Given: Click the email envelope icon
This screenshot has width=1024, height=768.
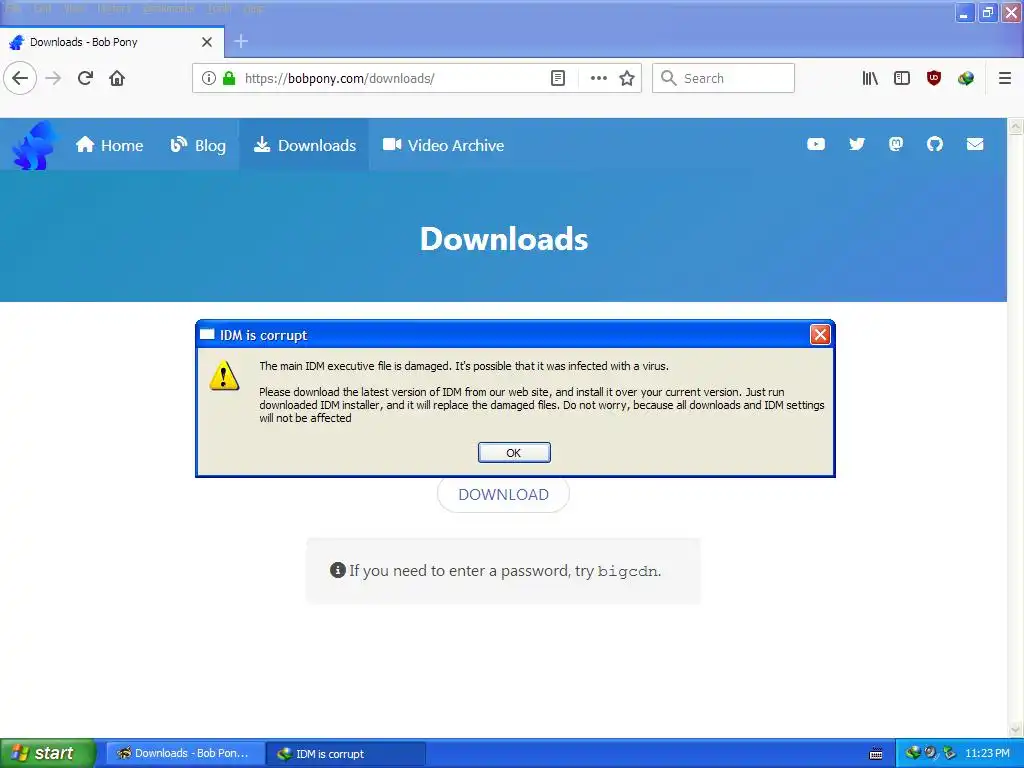Looking at the screenshot, I should click(x=975, y=144).
